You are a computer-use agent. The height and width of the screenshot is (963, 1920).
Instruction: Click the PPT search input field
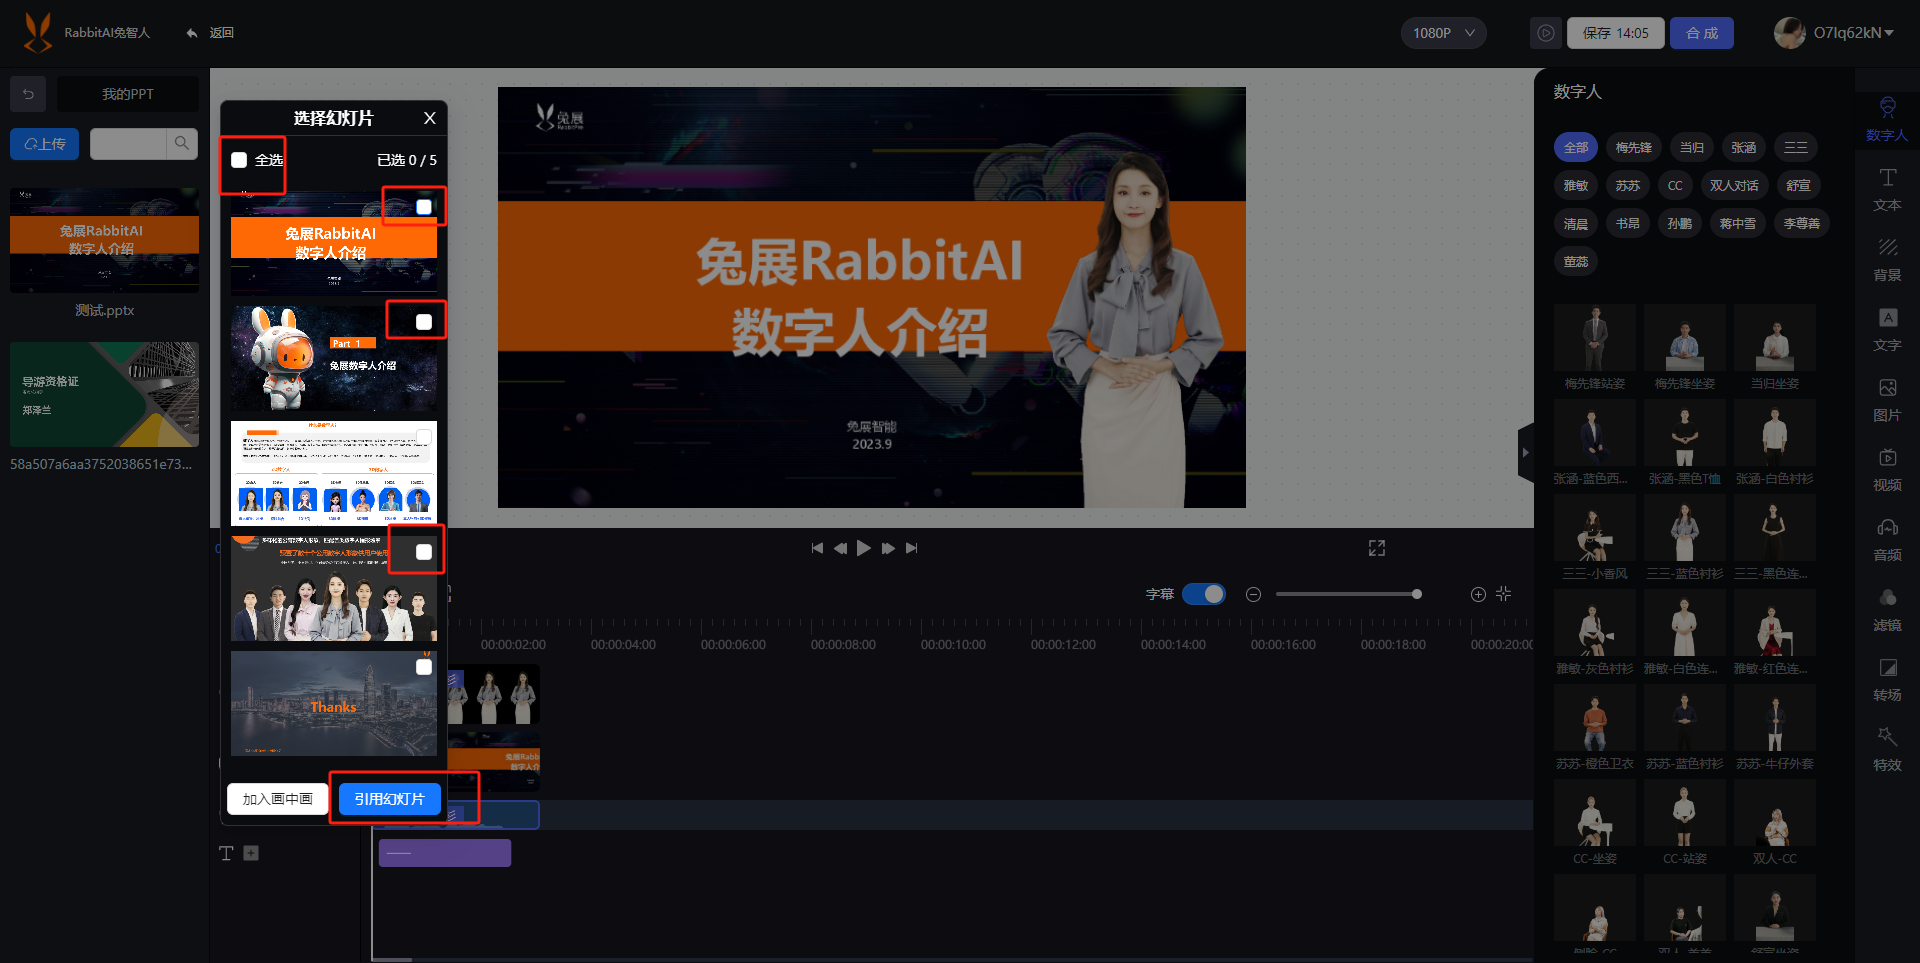pos(128,144)
